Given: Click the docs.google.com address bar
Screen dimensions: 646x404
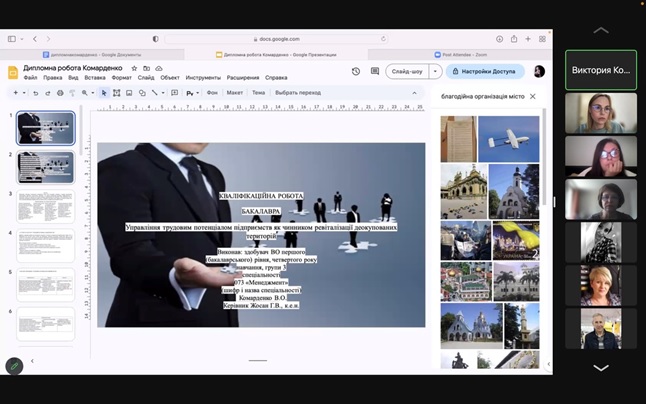Looking at the screenshot, I should click(276, 39).
